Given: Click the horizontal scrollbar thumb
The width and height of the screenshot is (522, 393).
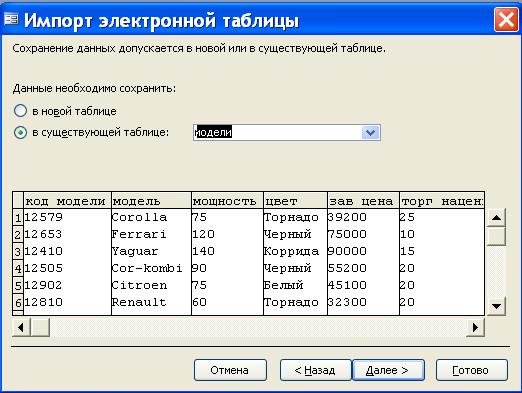Looking at the screenshot, I should [x=40, y=327].
